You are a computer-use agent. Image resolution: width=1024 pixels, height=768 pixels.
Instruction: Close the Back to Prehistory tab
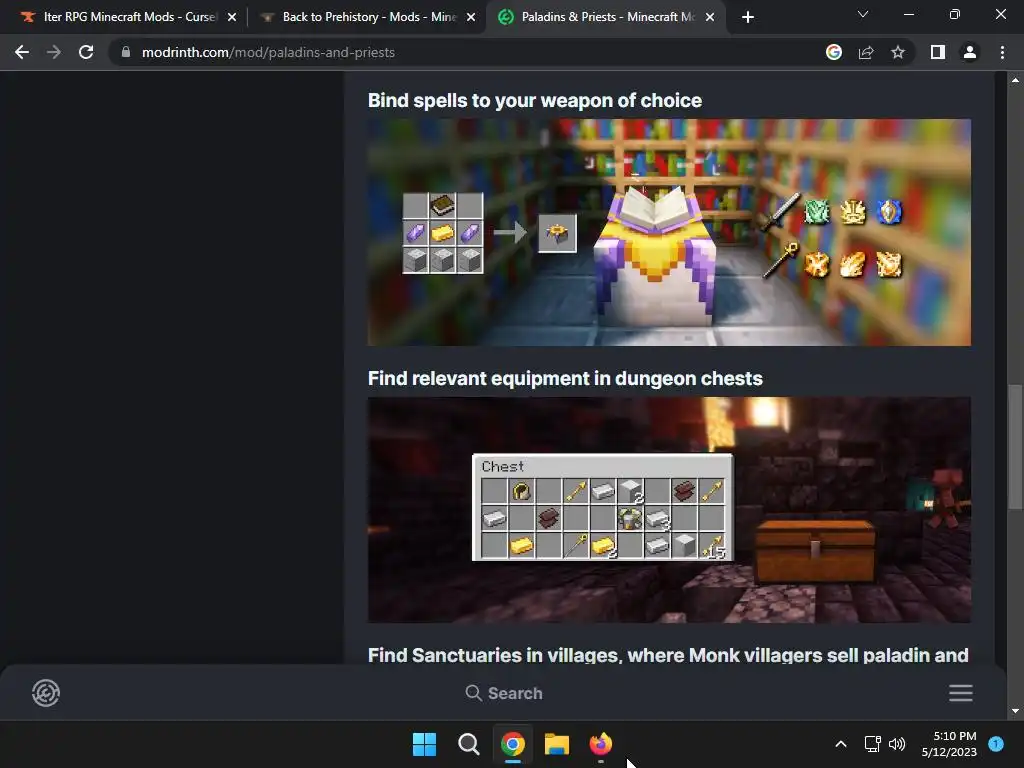(x=471, y=17)
